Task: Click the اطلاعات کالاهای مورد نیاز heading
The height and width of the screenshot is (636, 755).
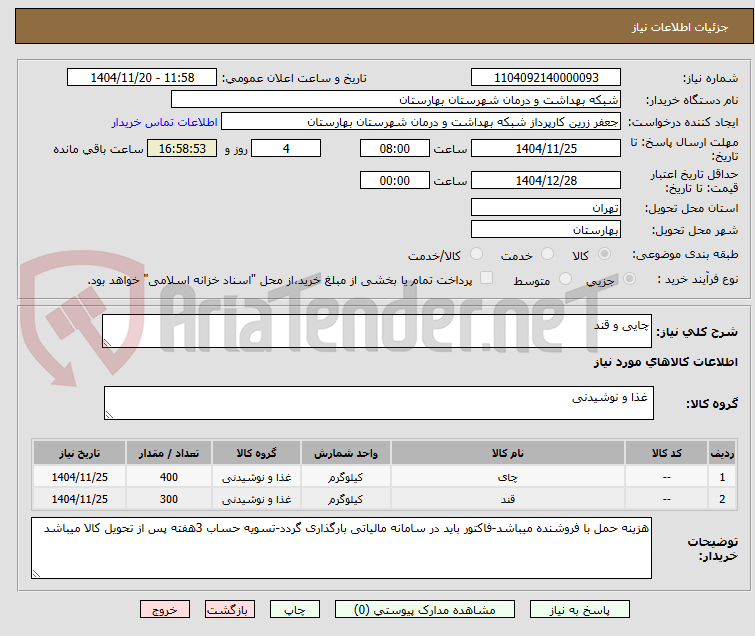Action: 665,362
